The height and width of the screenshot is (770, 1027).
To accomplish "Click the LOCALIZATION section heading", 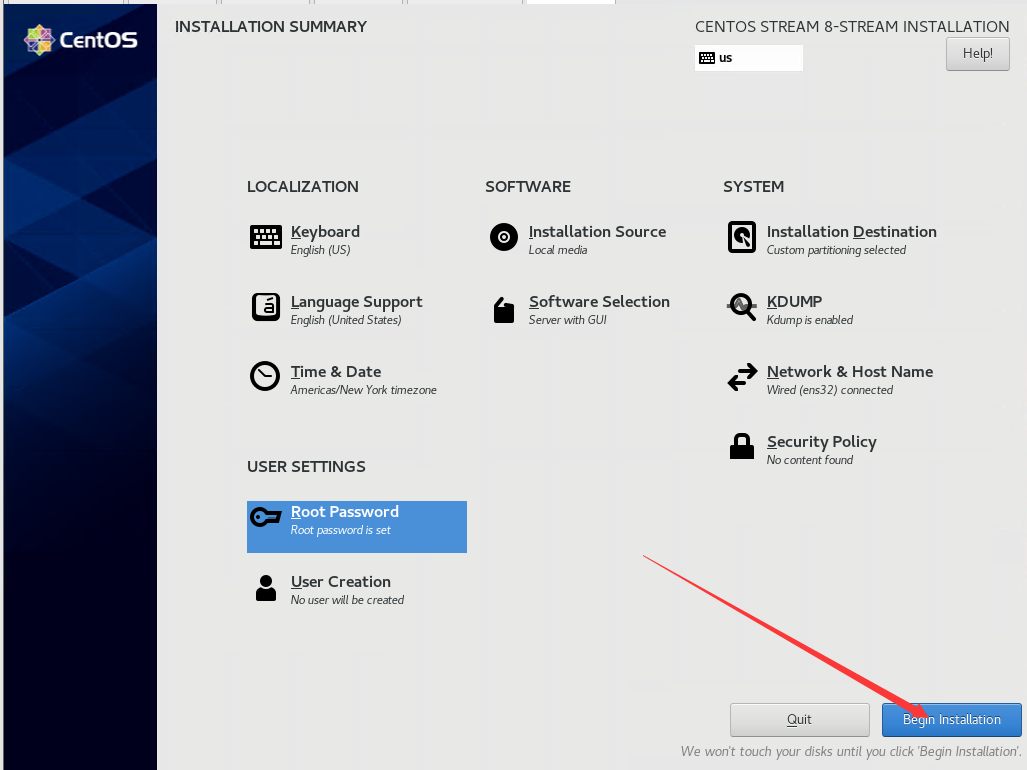I will pyautogui.click(x=303, y=187).
